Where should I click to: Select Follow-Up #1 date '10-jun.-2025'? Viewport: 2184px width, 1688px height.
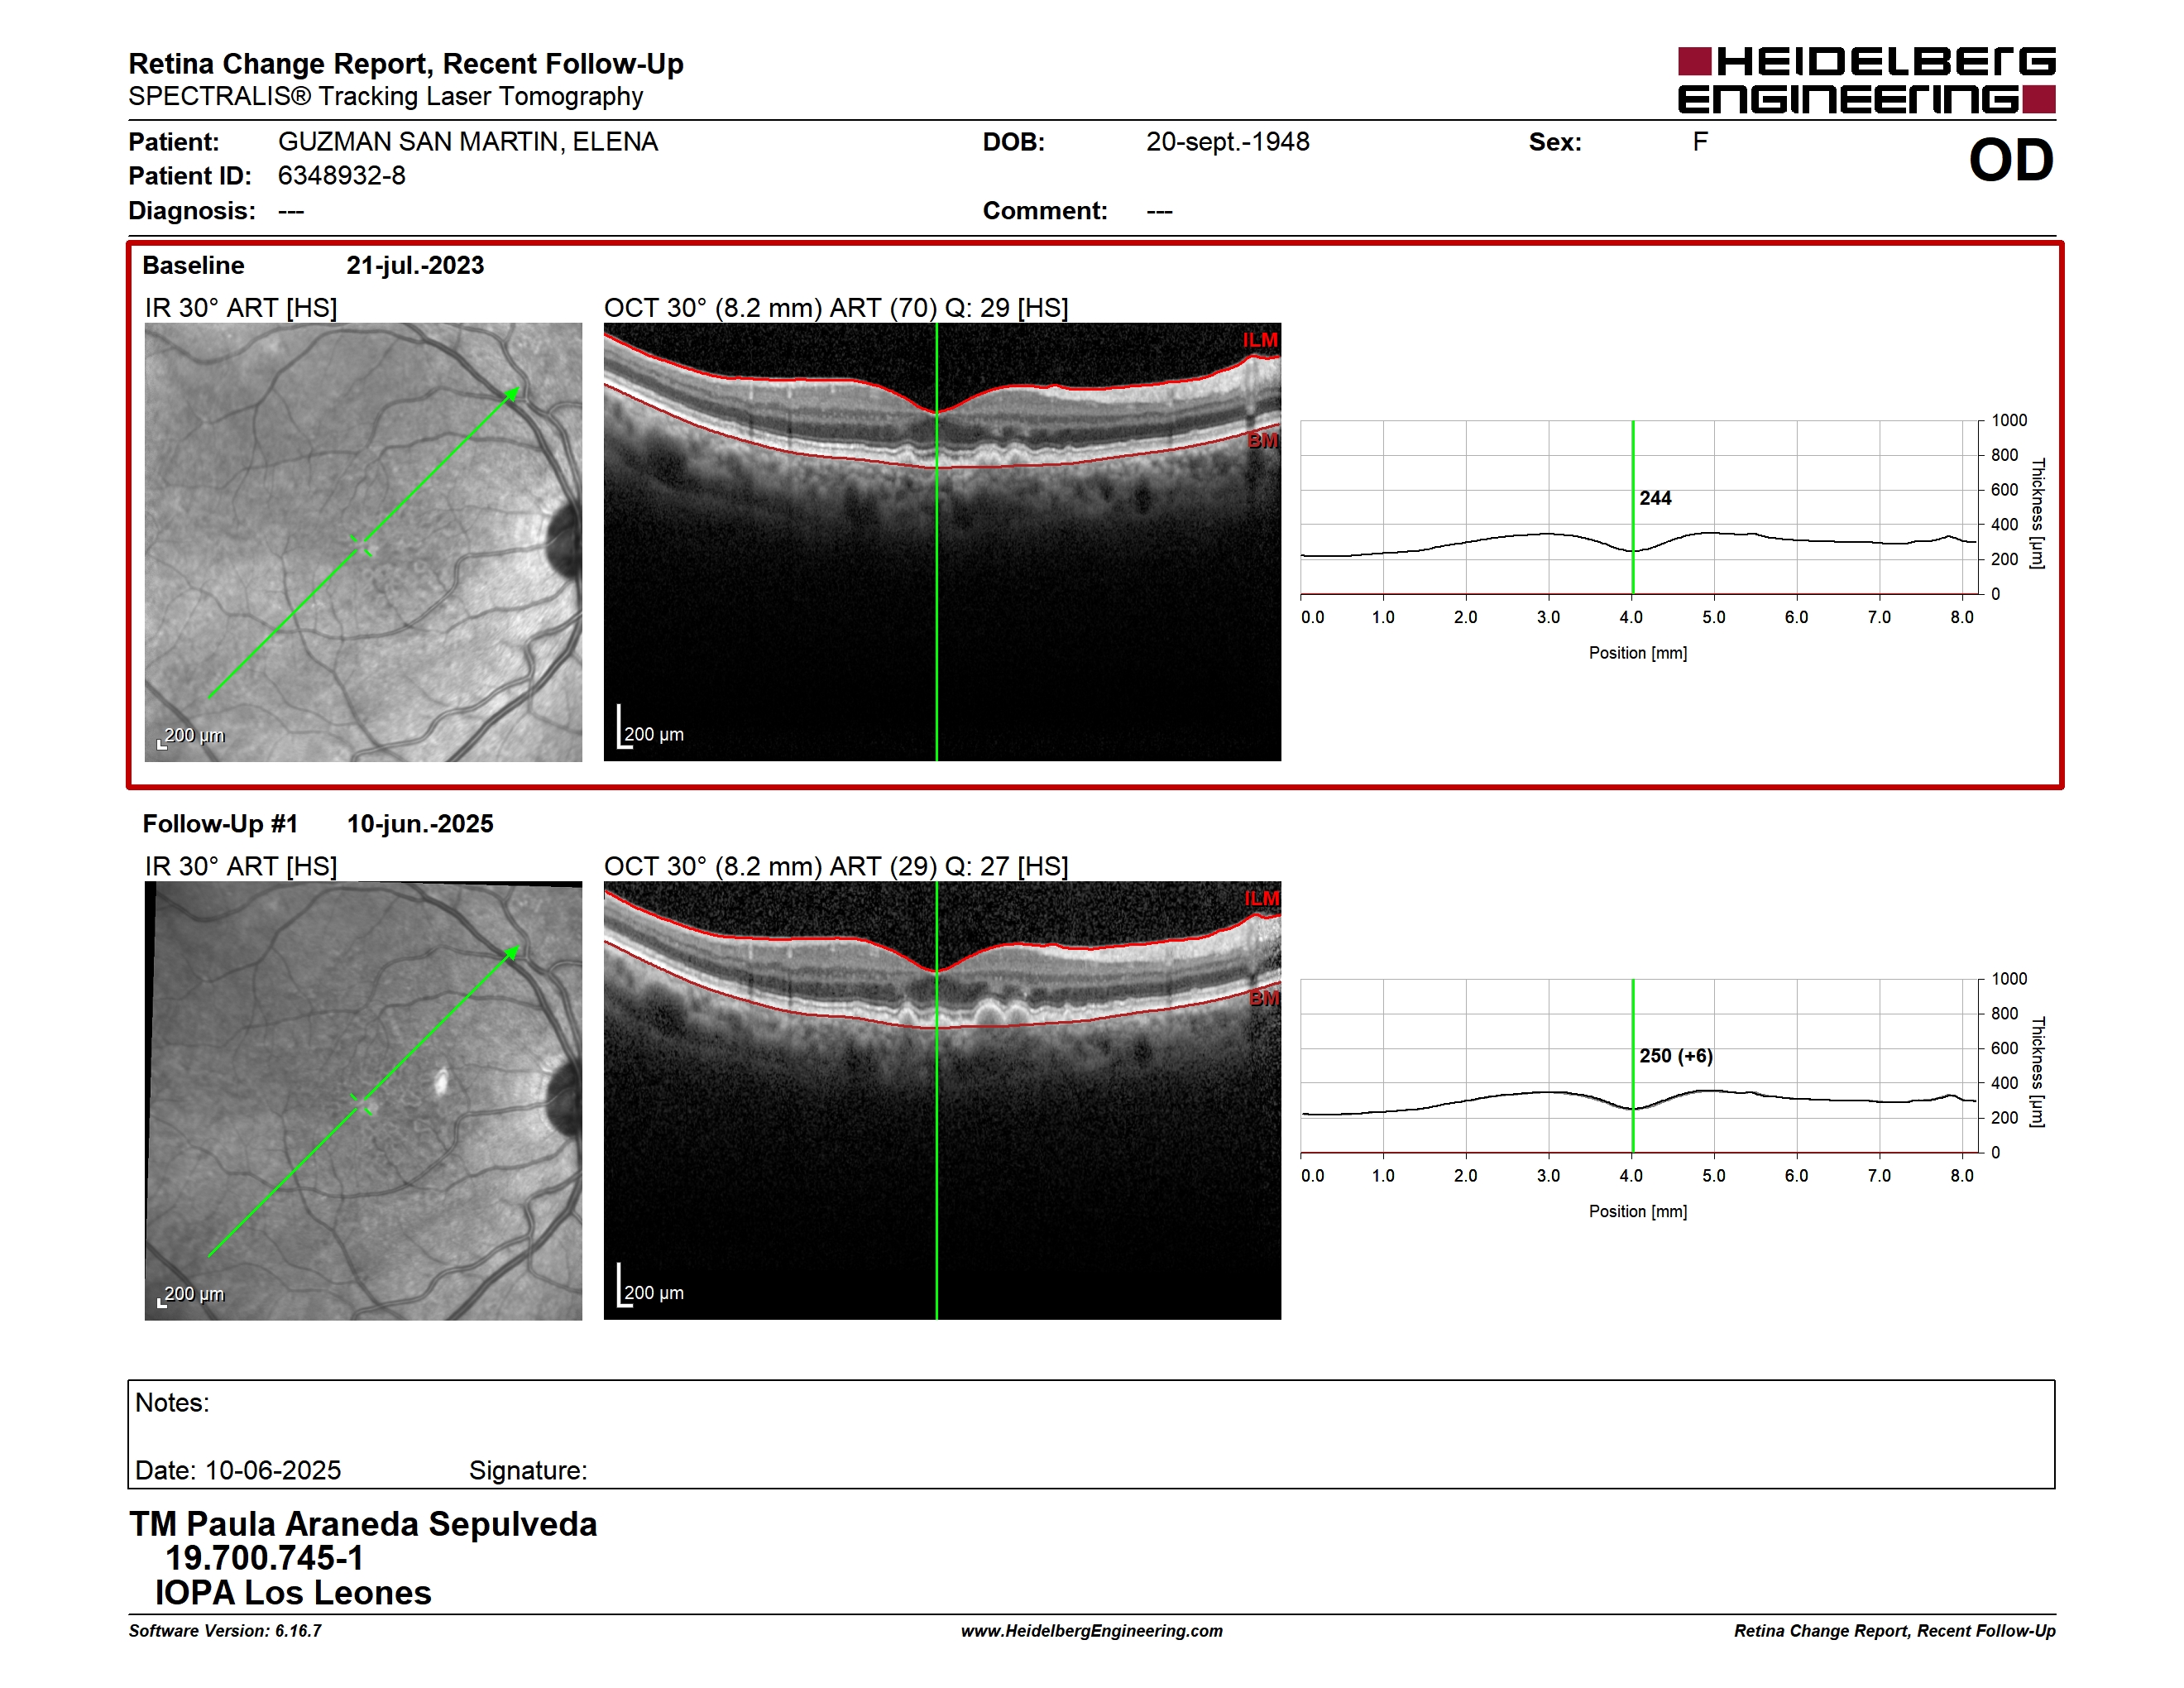[x=420, y=824]
